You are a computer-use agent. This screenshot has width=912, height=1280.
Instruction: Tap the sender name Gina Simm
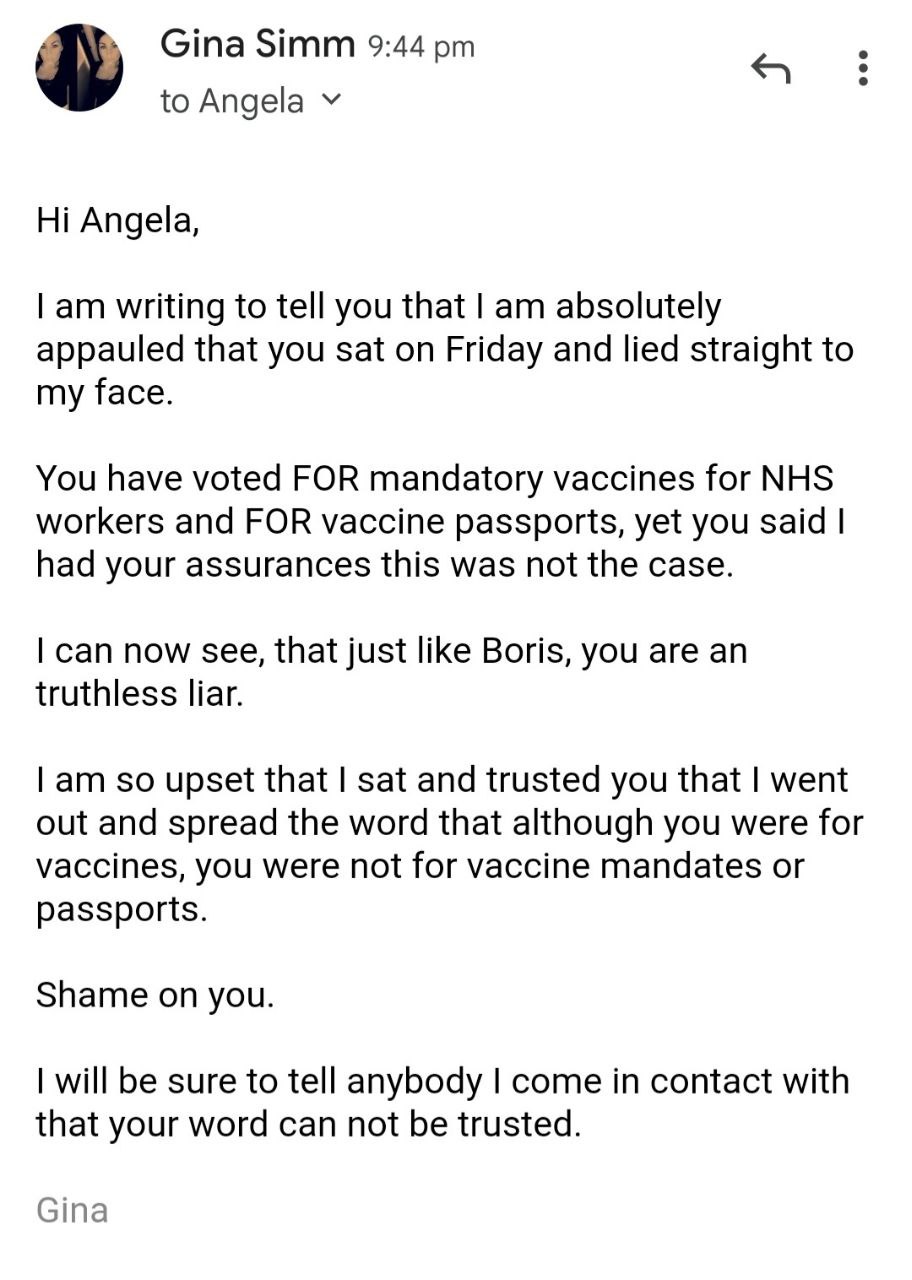[257, 44]
